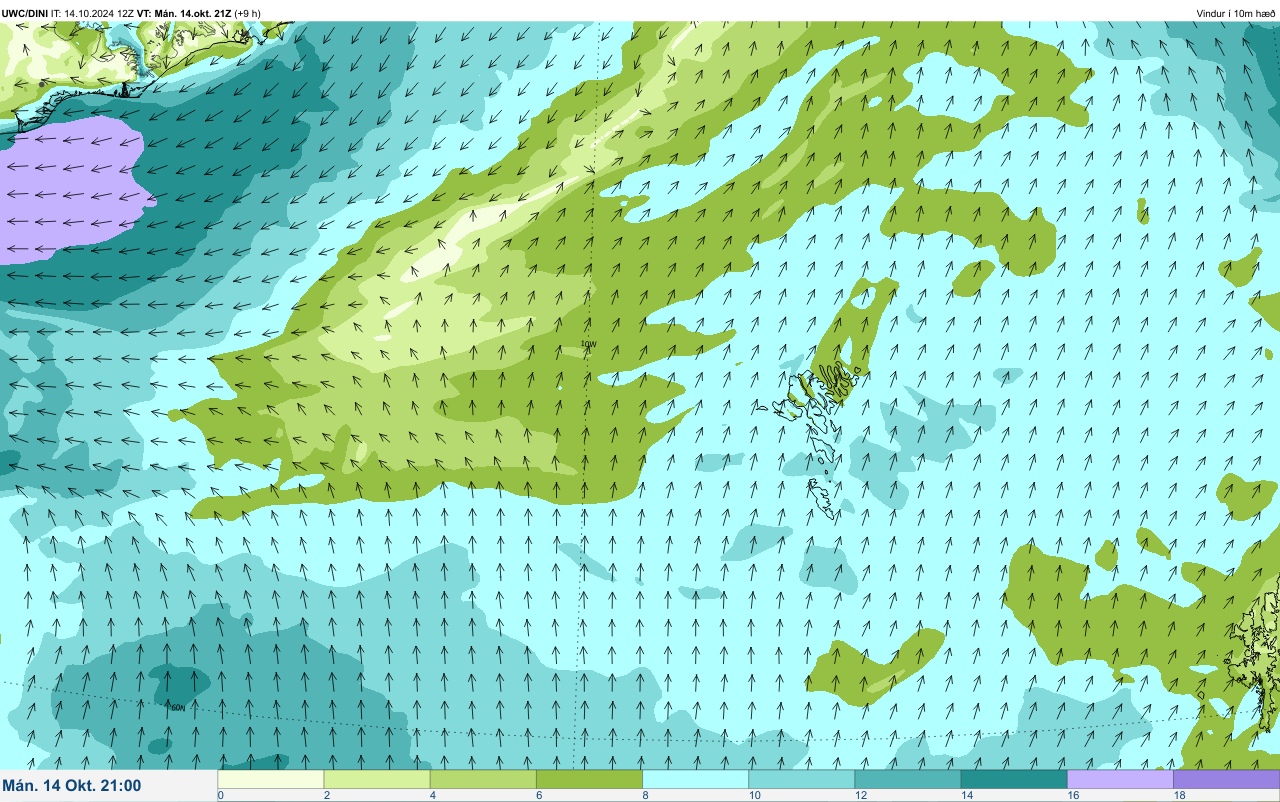Select the green 4–6 legend swatch
The width and height of the screenshot is (1280, 802).
[x=483, y=779]
